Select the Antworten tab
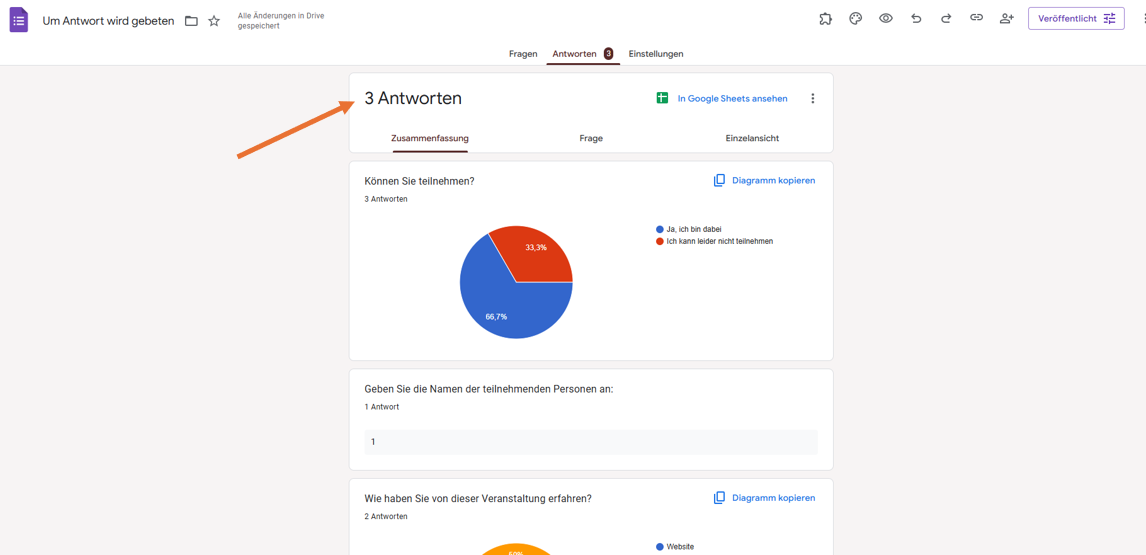This screenshot has width=1146, height=555. (x=583, y=53)
